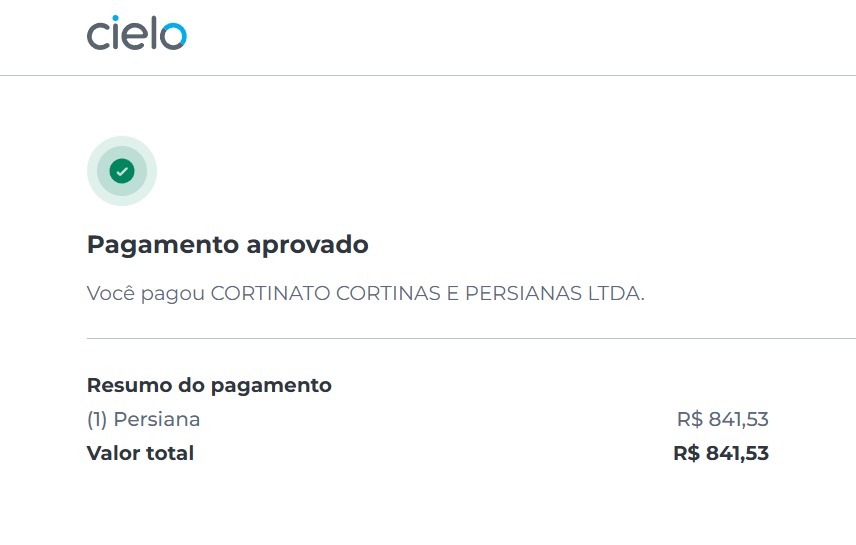
Task: Click the blue letter o in Cielo logo
Action: pos(174,36)
